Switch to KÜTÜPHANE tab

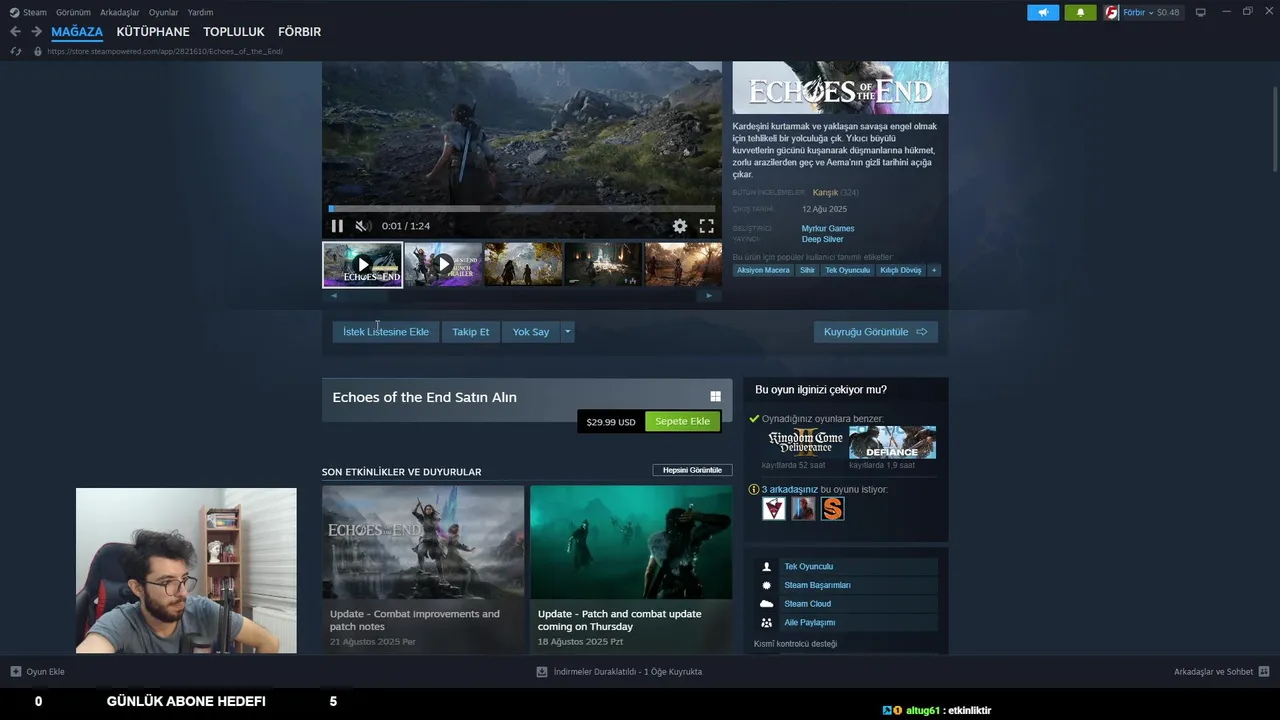click(x=153, y=32)
